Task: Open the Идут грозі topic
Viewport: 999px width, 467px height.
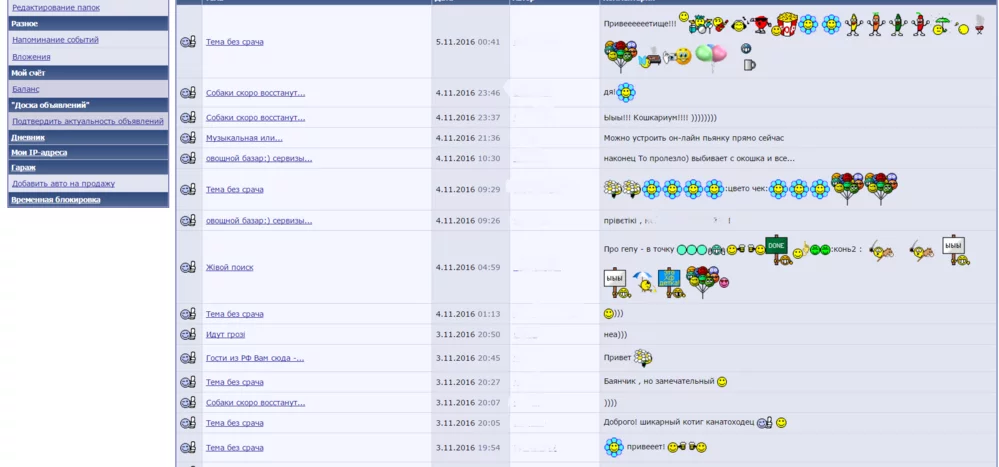Action: [x=226, y=334]
